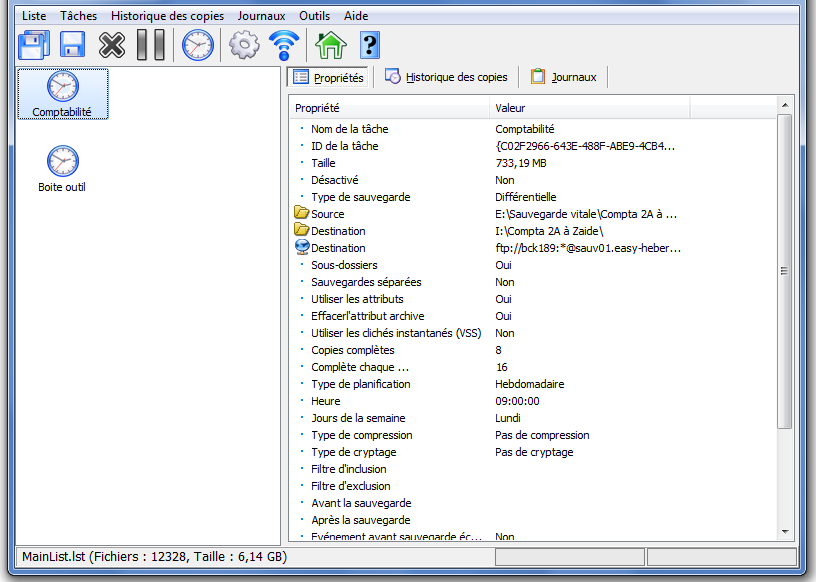Click the folder icon beside I:\Compta destination
Screen dimensions: 816x582
pos(301,230)
